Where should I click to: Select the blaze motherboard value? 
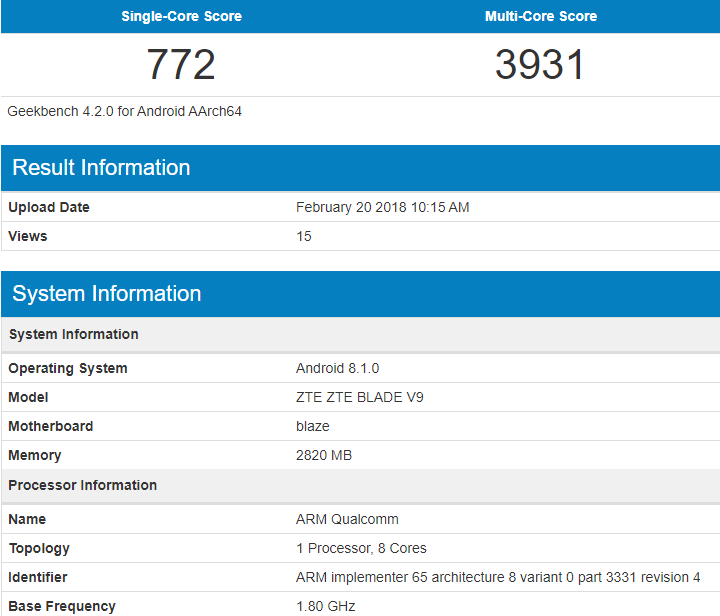coord(313,426)
